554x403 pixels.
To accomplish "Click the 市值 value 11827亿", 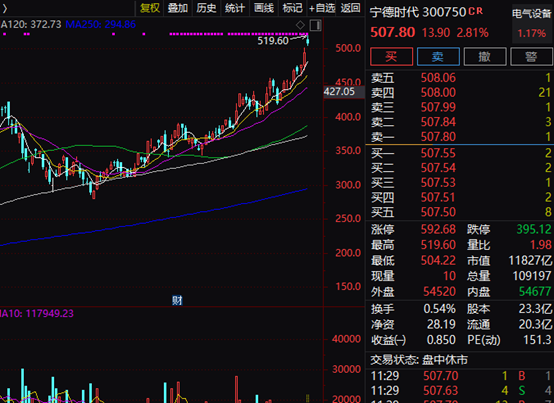I will pyautogui.click(x=530, y=261).
